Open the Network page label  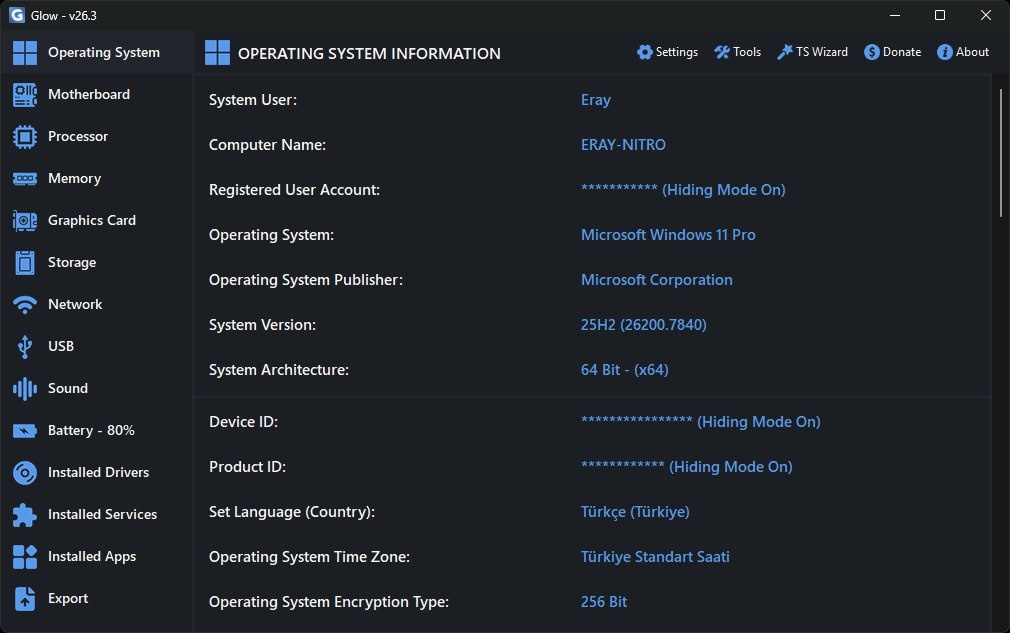[75, 305]
